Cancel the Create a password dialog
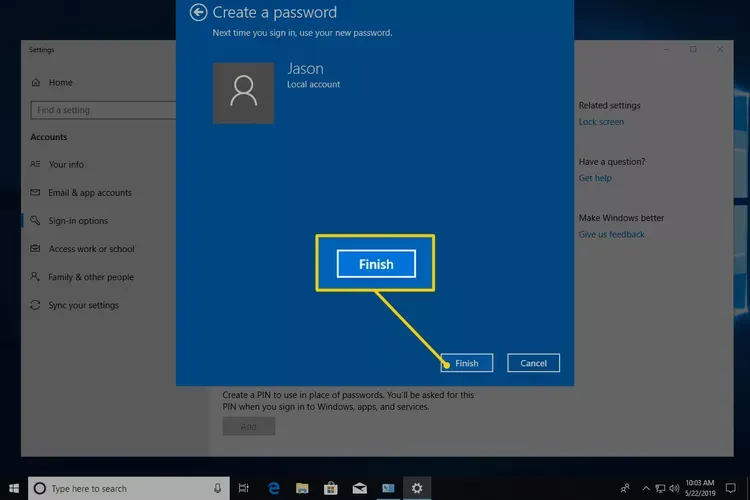 coord(533,363)
